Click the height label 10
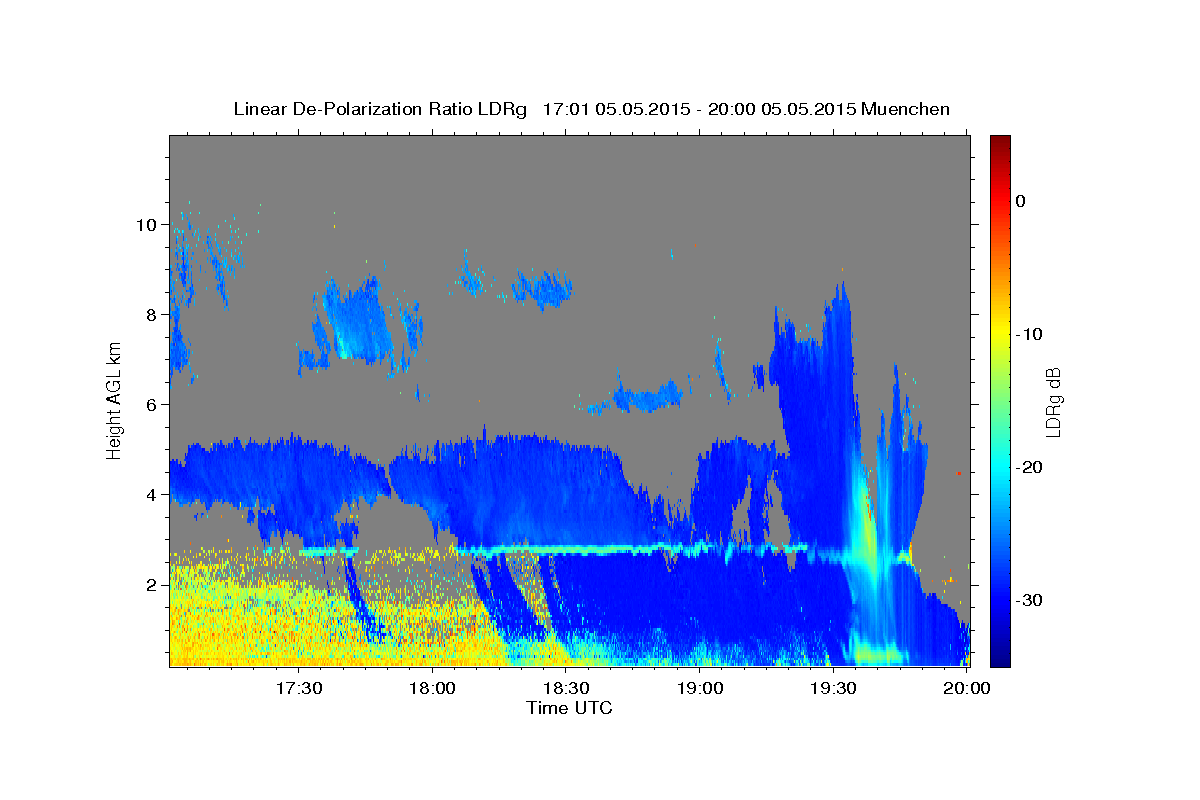 [x=146, y=225]
